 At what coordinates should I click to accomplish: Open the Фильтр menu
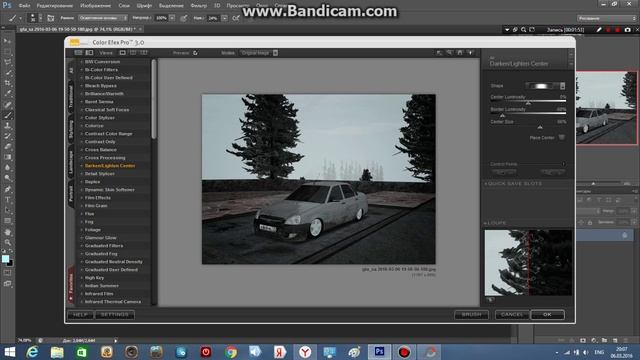click(x=199, y=6)
